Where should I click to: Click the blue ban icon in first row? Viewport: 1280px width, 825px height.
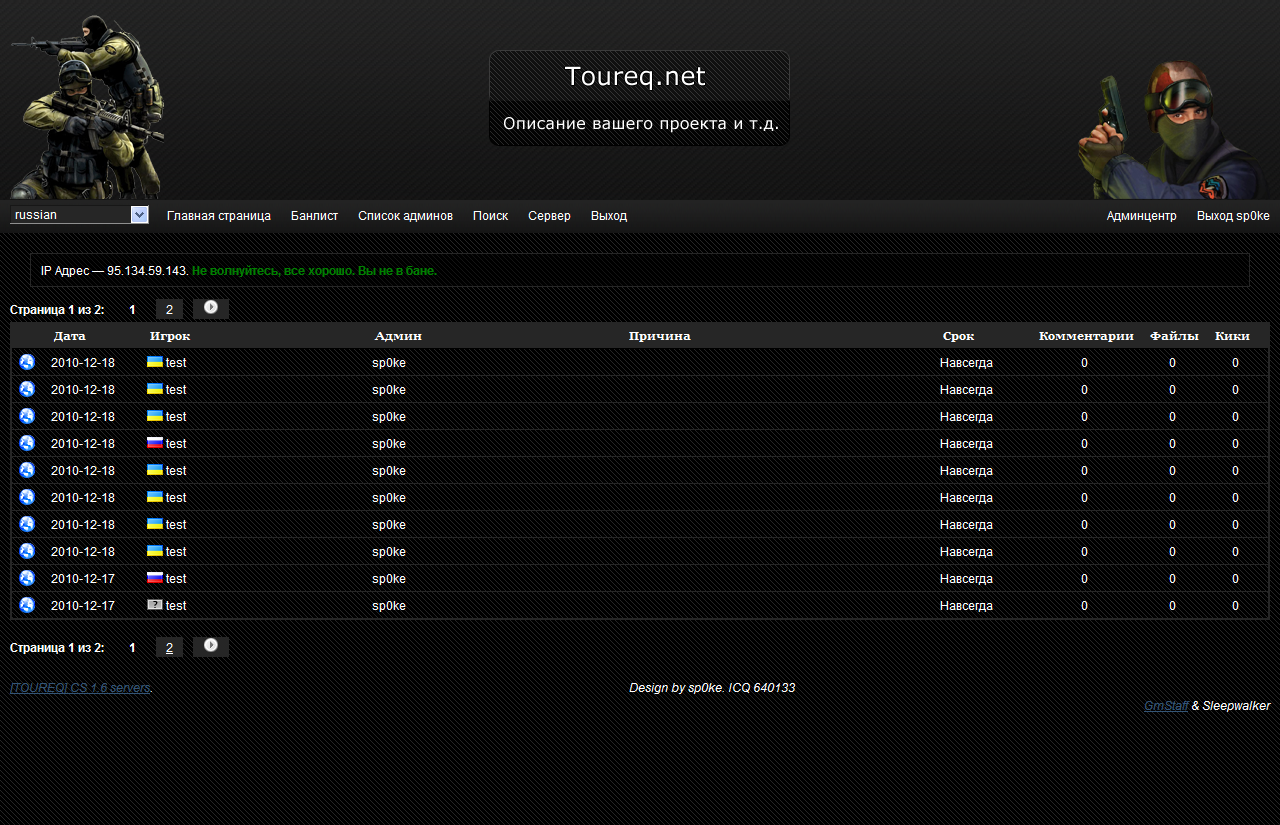(27, 362)
